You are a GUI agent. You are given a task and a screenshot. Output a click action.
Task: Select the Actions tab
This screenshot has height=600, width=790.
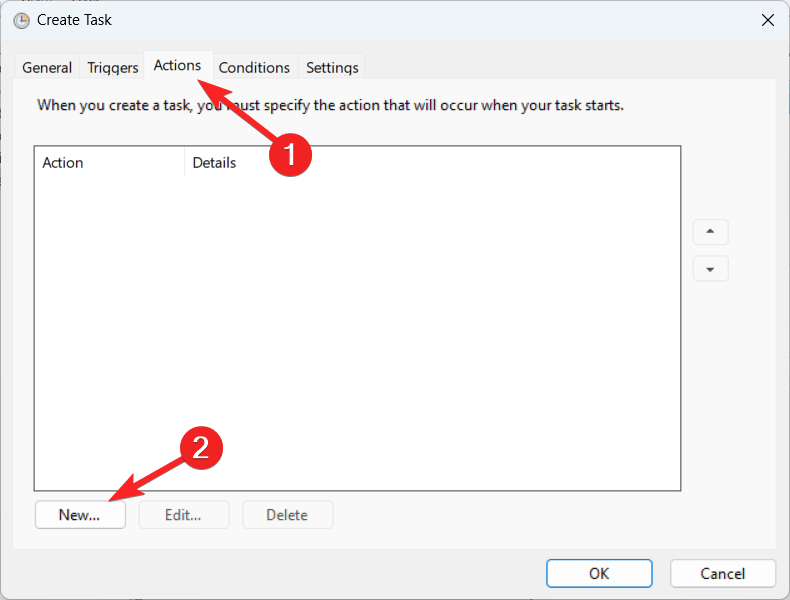[x=177, y=66]
